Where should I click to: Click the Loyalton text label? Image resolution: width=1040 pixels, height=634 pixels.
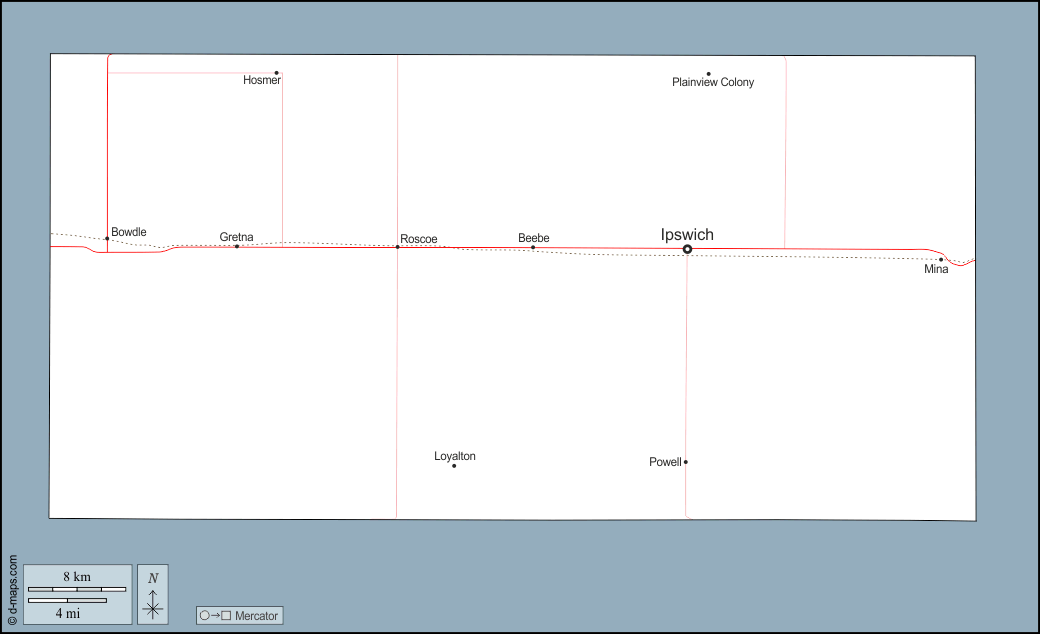(x=455, y=456)
